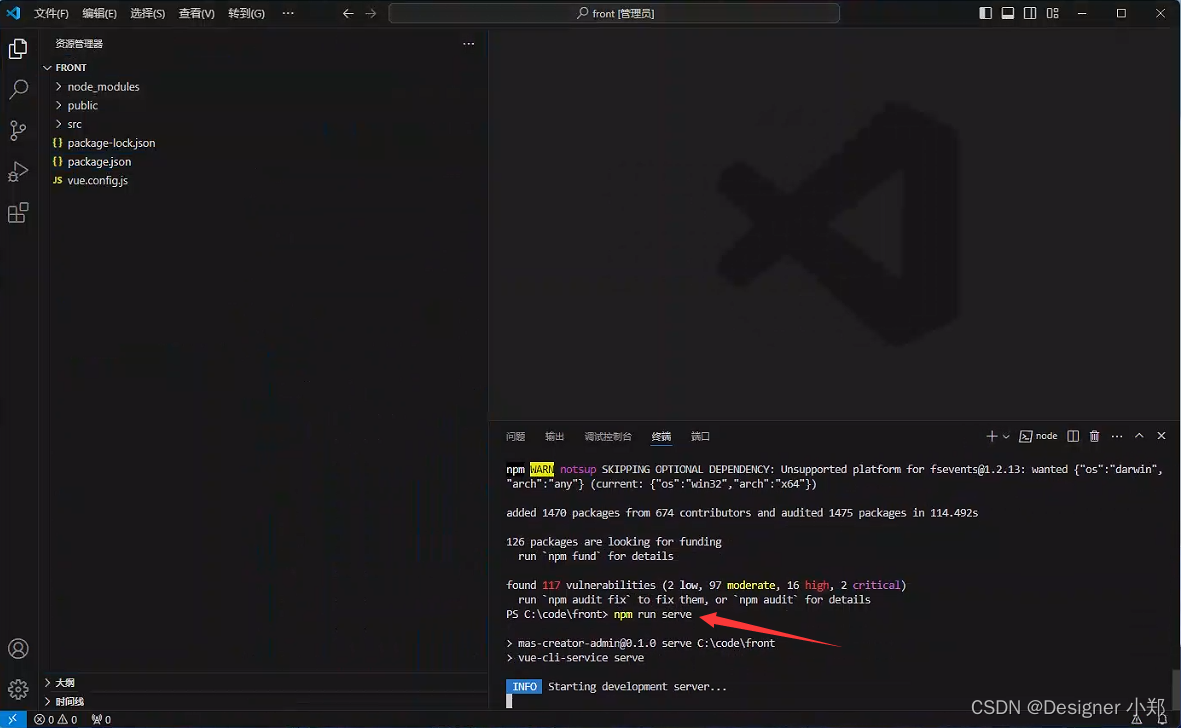Toggle the secondary side bar layout icon
Screen dimensions: 1181x728
pos(1030,13)
